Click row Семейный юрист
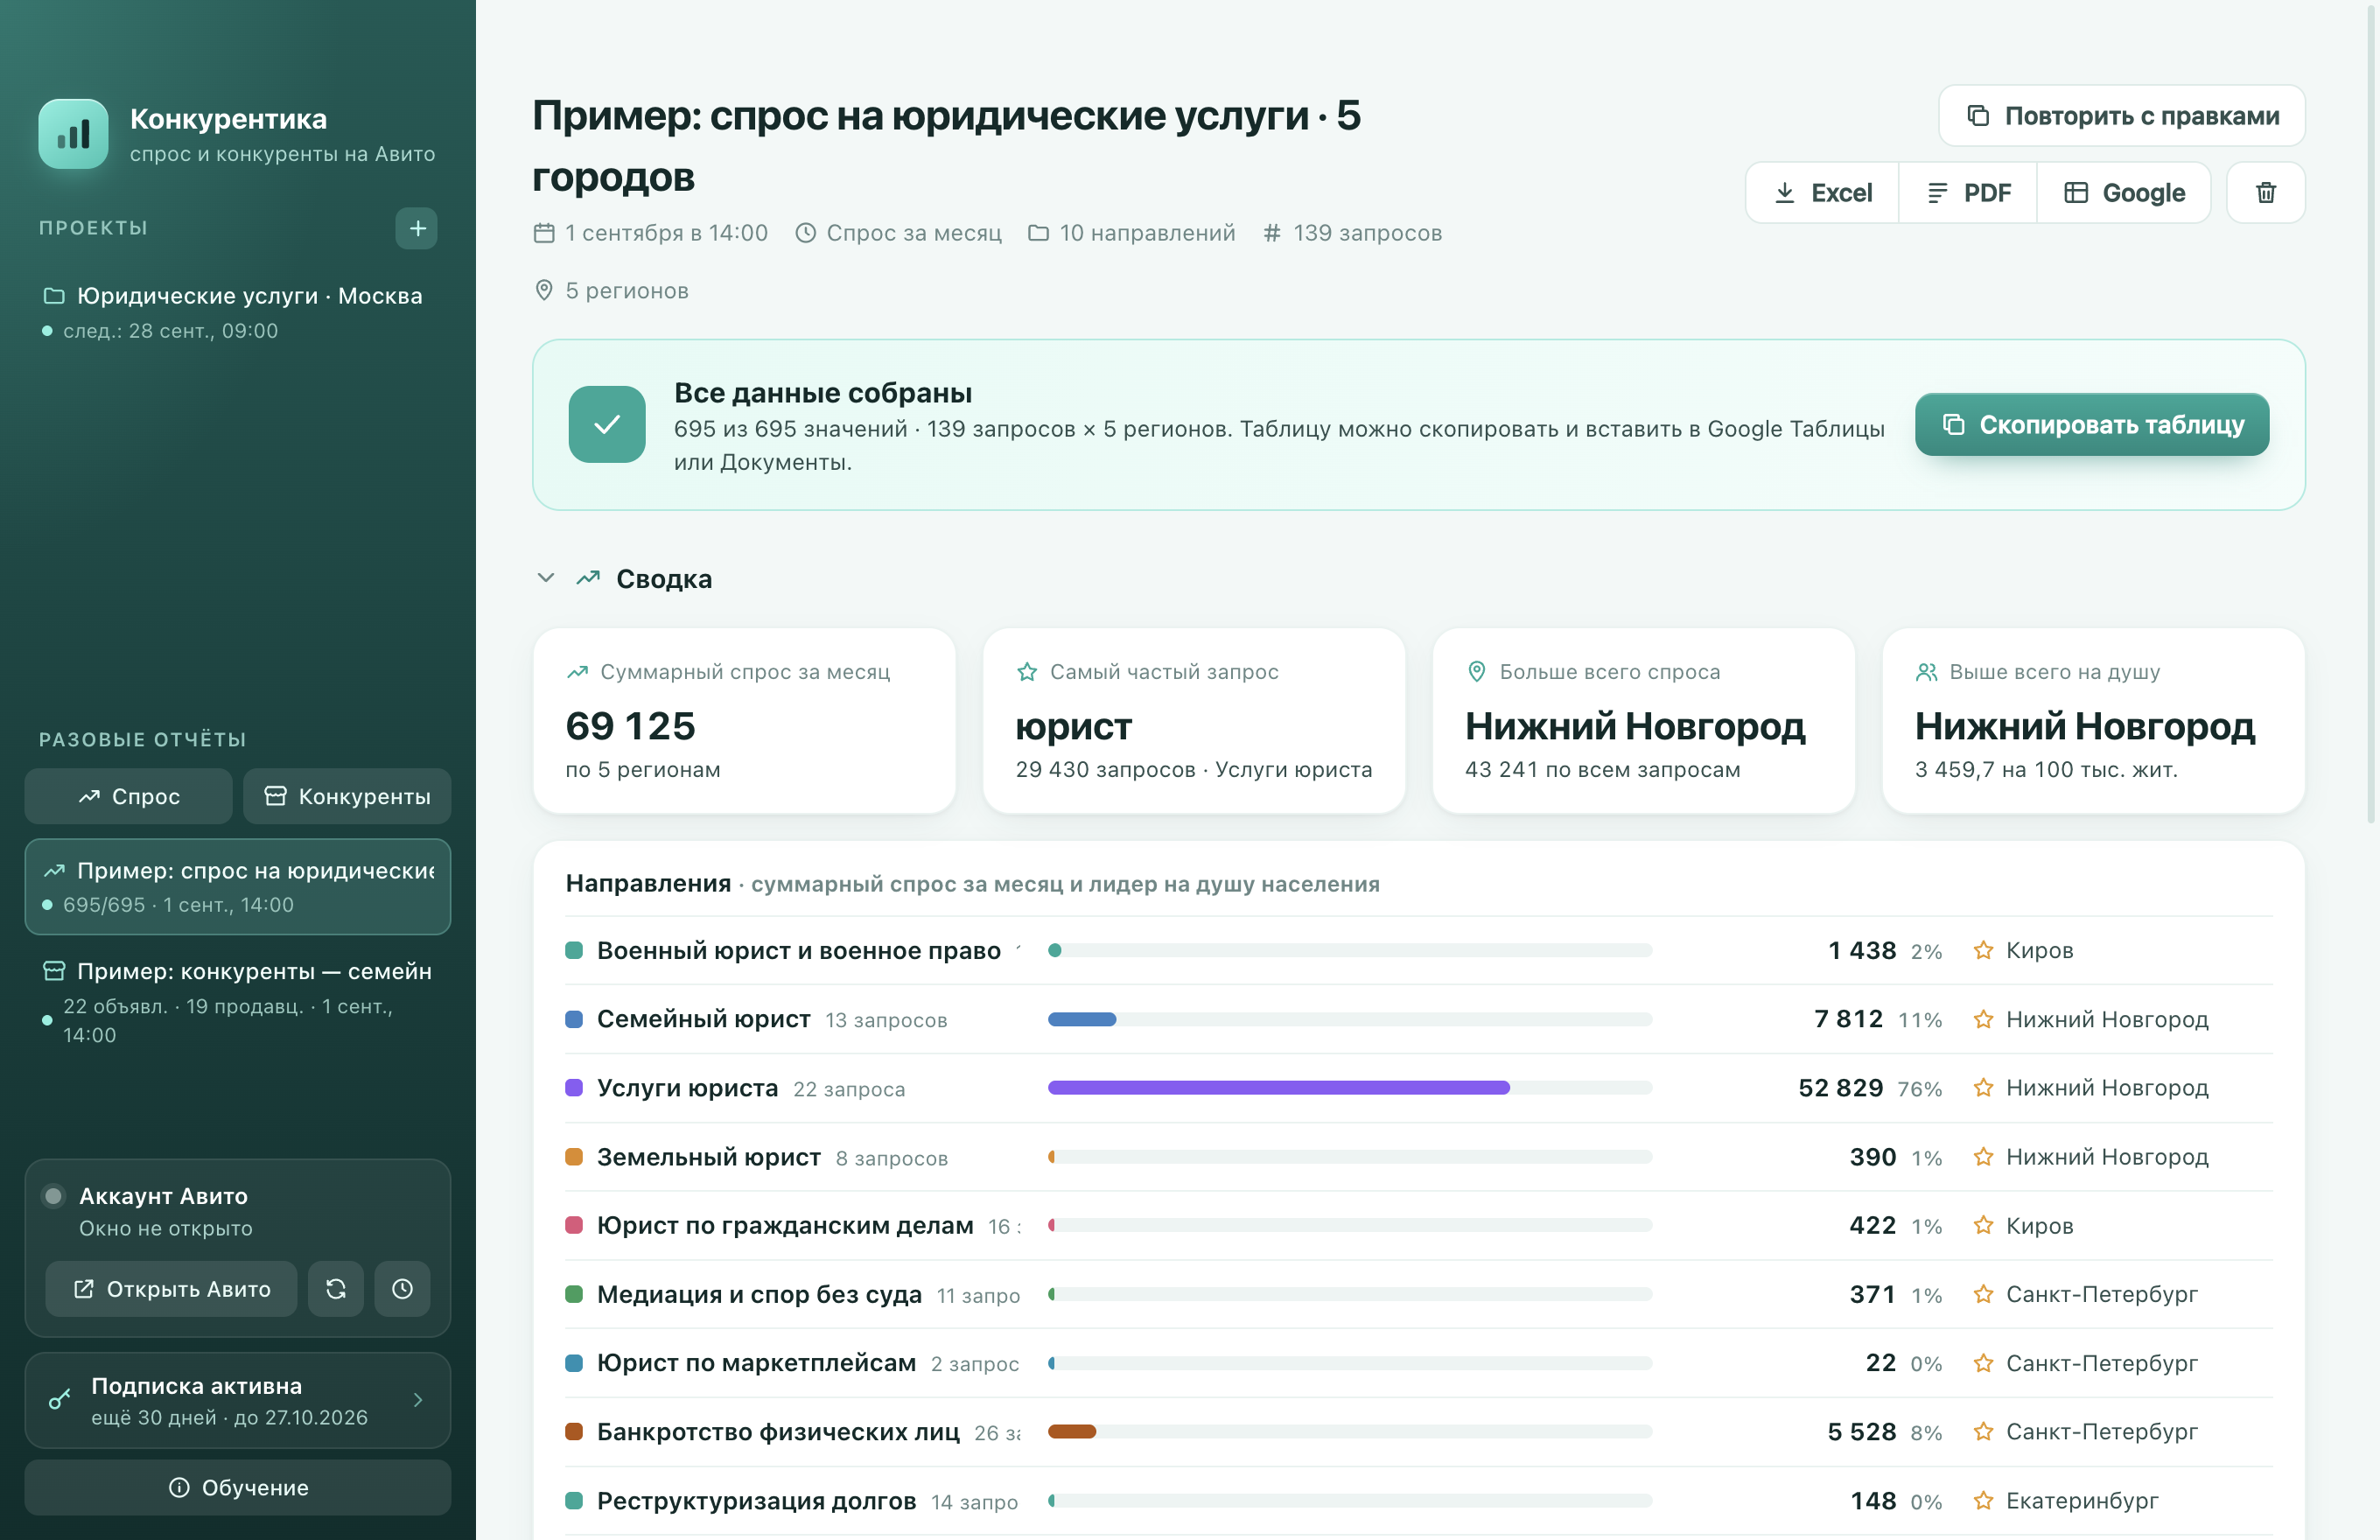The height and width of the screenshot is (1540, 2380). coord(1419,1019)
